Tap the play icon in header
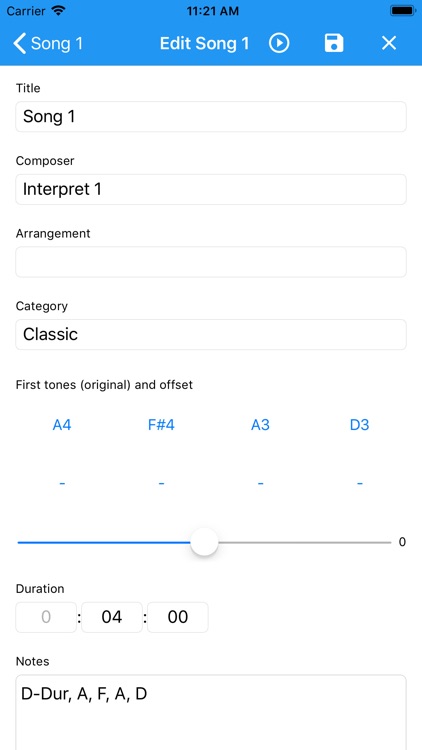Image resolution: width=422 pixels, height=750 pixels. (x=279, y=44)
